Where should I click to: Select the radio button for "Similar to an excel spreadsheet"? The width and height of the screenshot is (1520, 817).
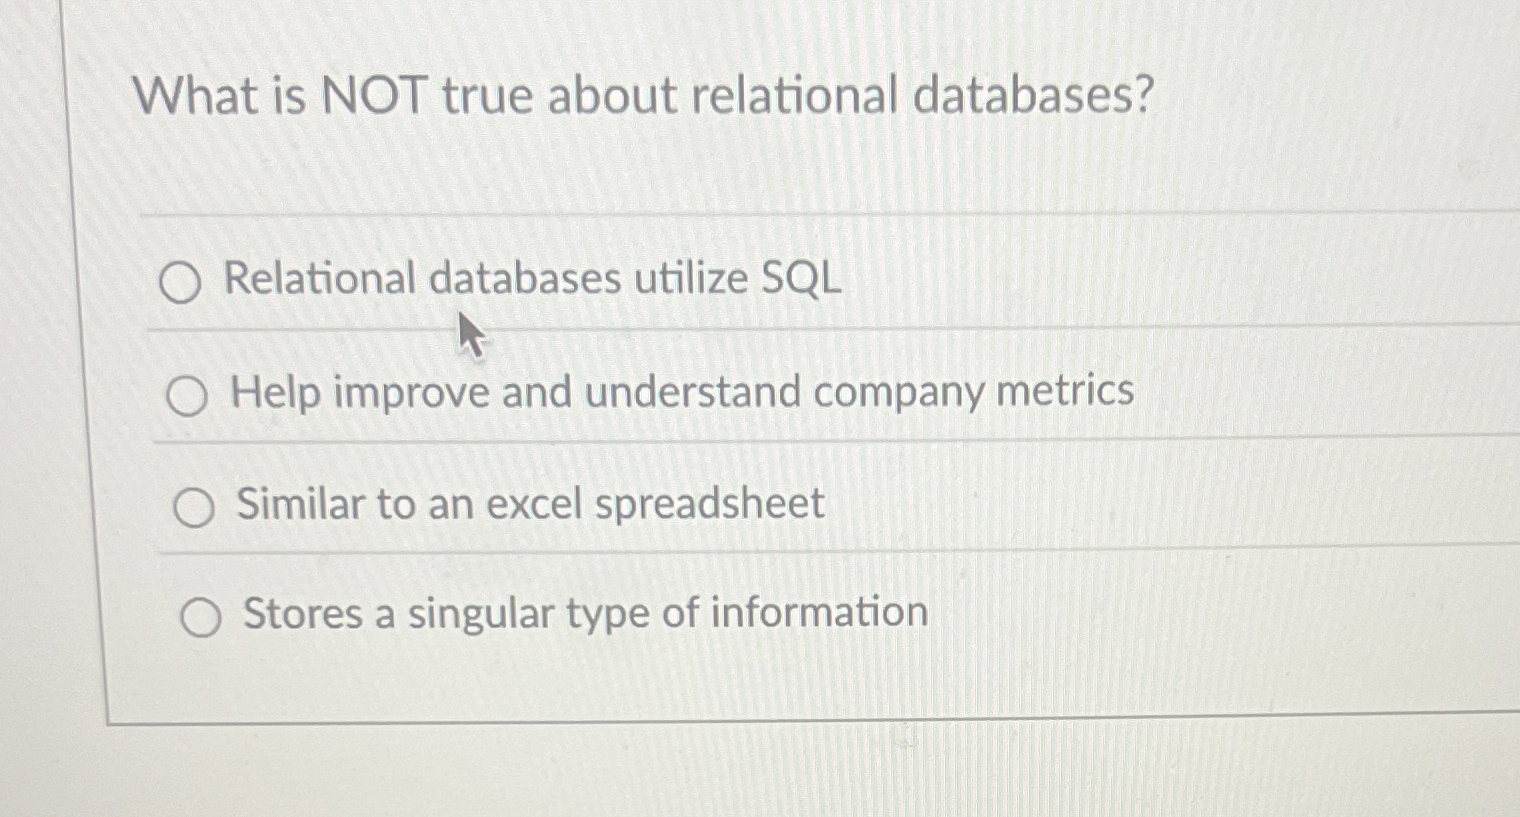[x=193, y=506]
